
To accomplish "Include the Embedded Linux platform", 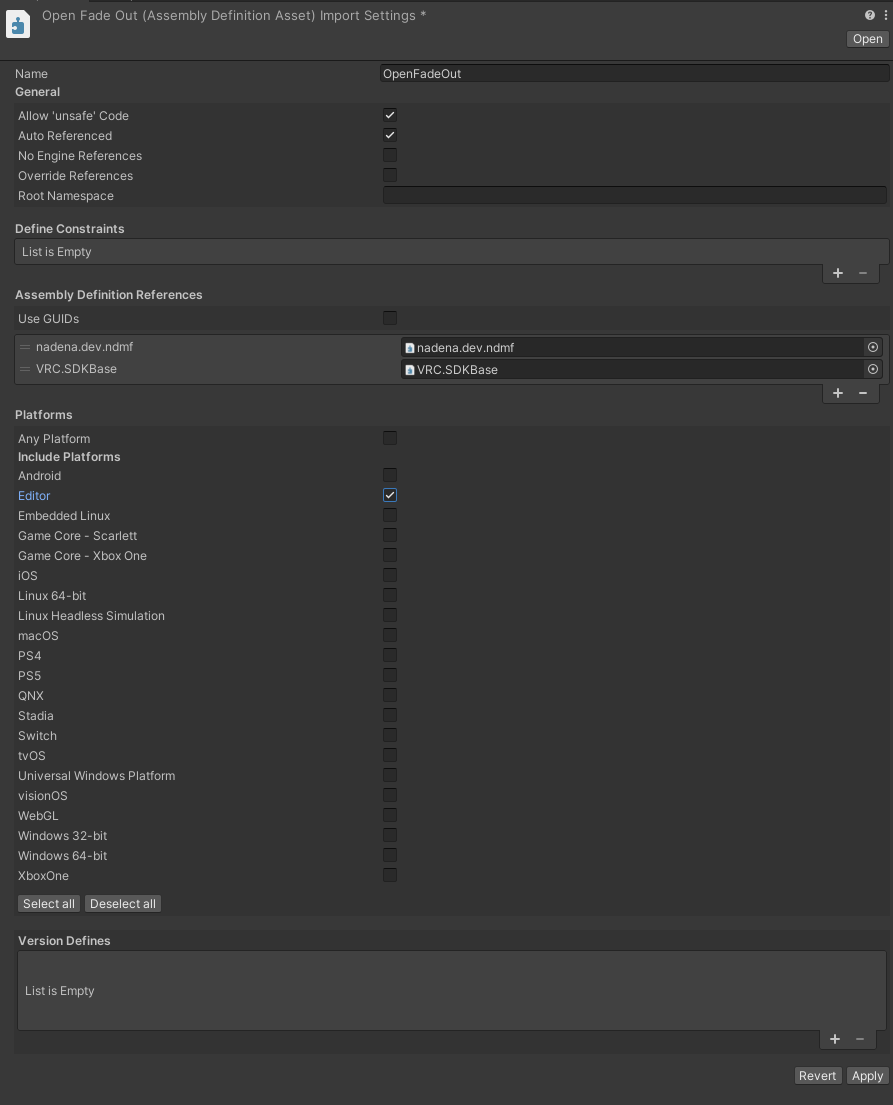I will [x=390, y=515].
